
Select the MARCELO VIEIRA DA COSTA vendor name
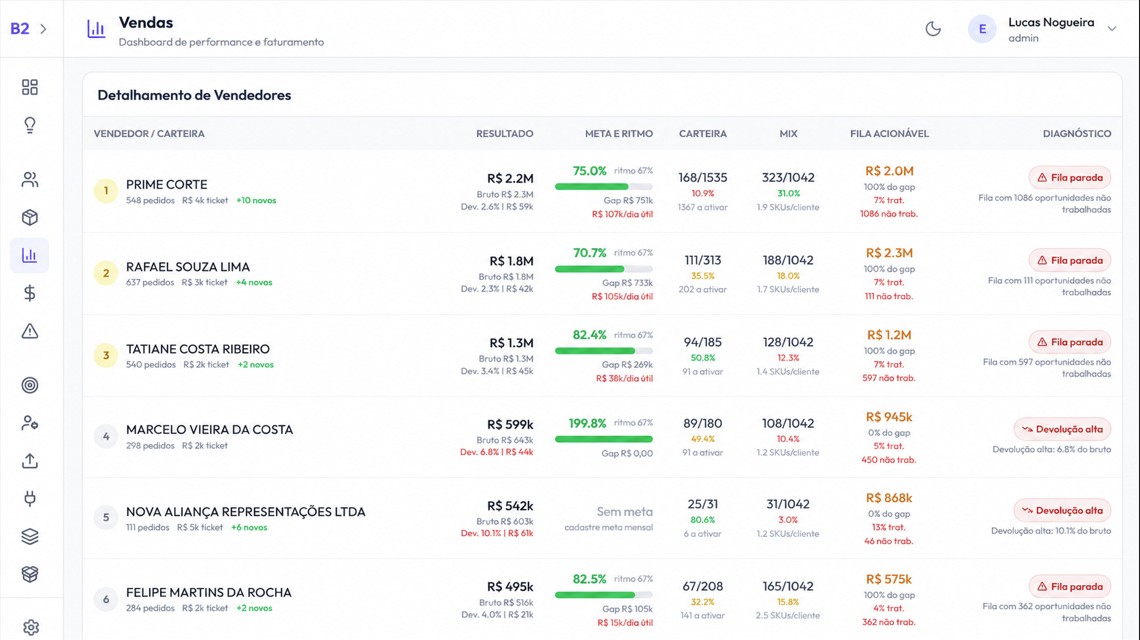click(x=209, y=430)
